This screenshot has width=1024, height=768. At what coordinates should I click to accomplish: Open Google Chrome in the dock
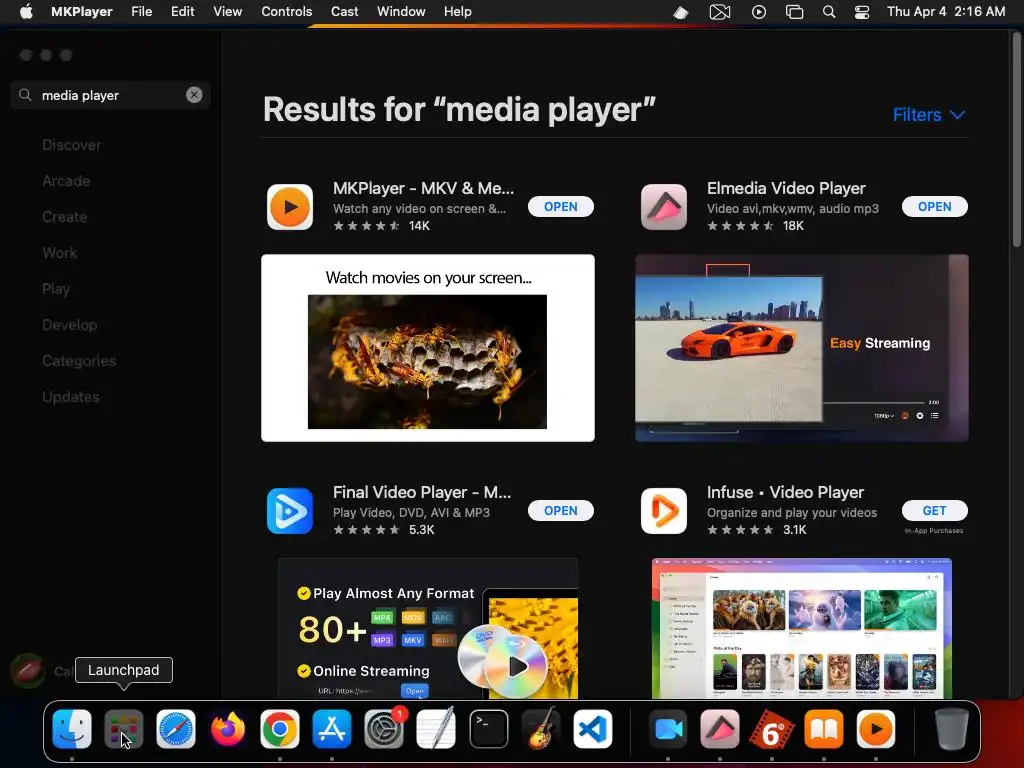280,729
